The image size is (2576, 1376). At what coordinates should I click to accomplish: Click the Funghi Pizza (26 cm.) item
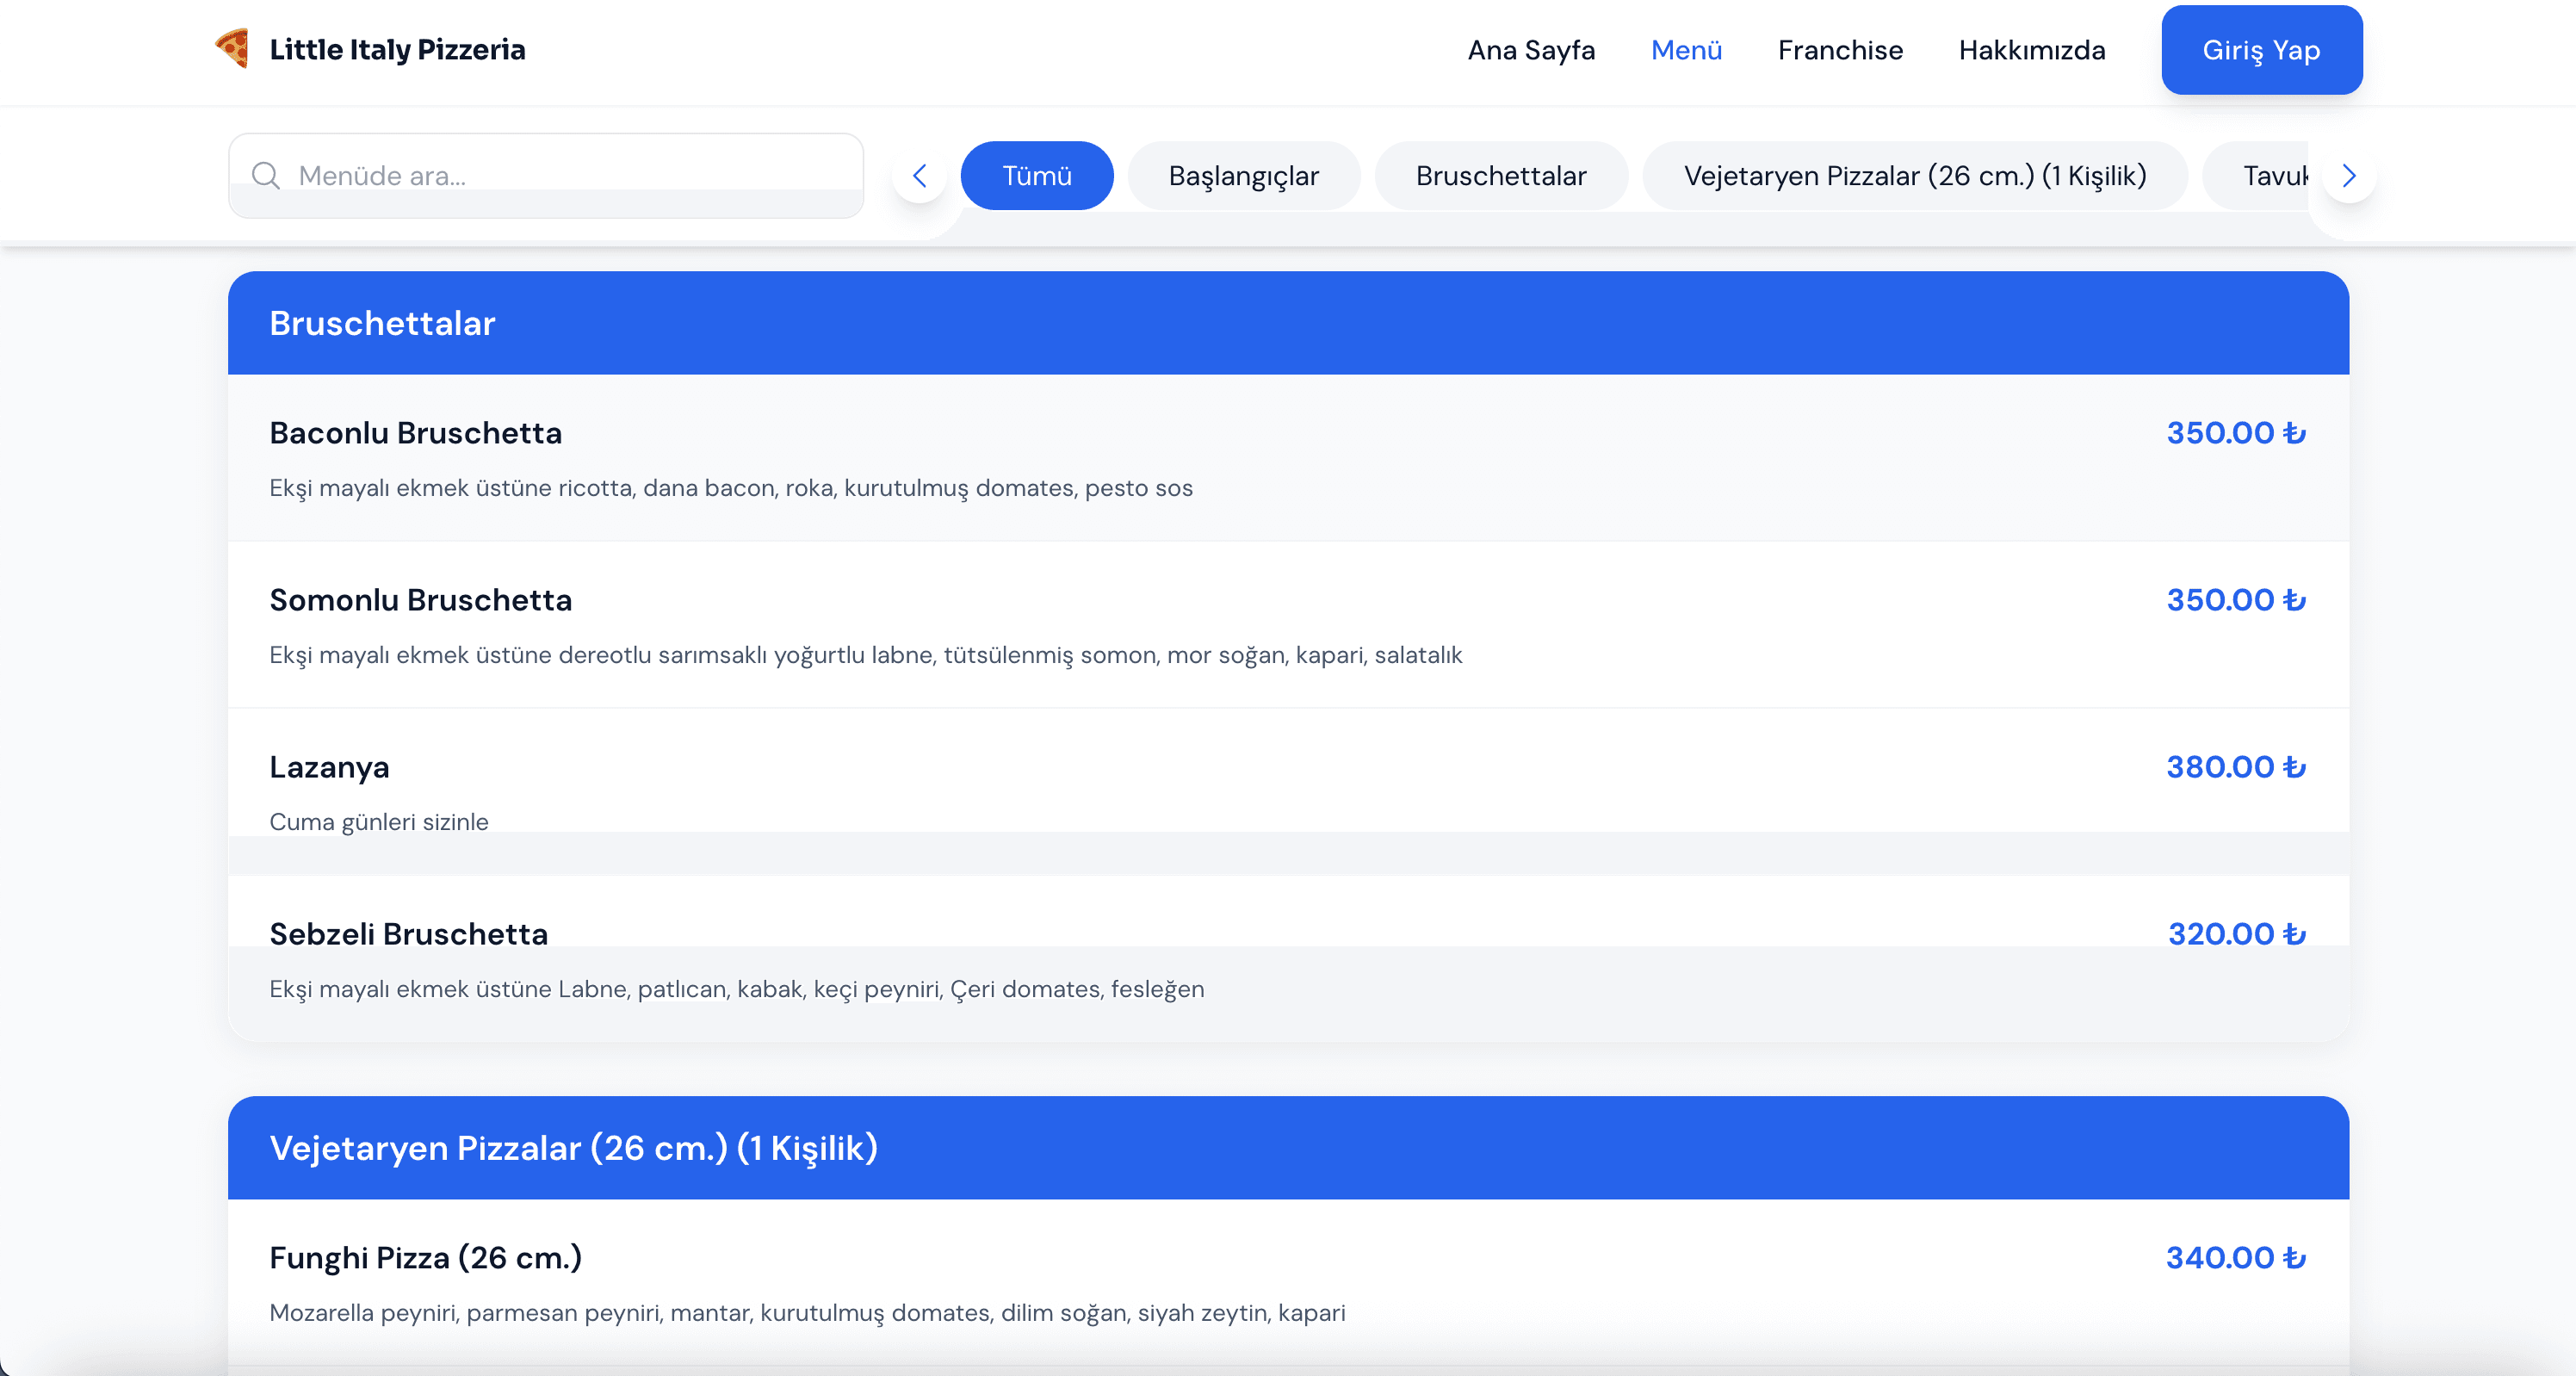click(425, 1258)
